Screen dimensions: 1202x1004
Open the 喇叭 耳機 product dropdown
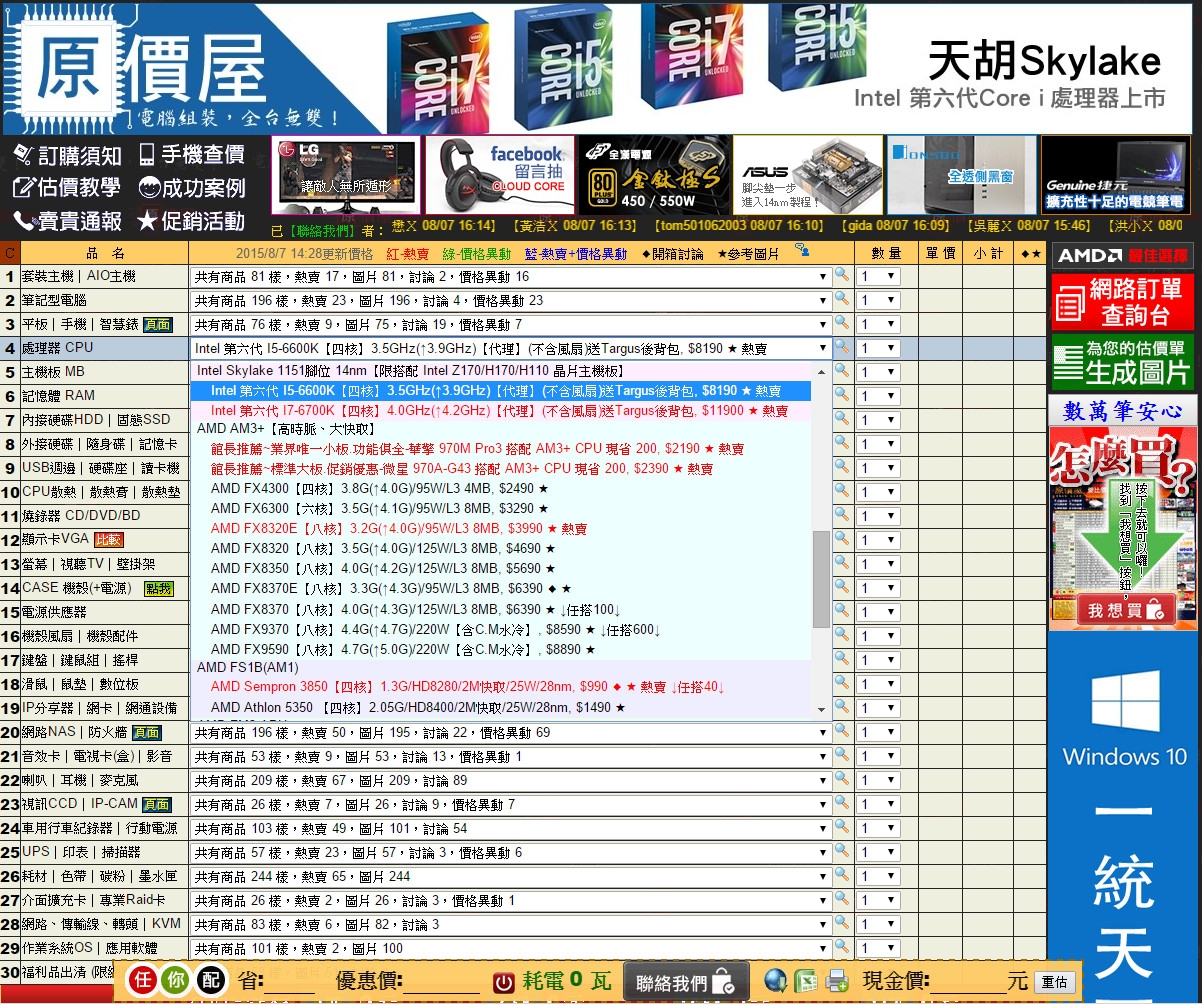510,780
